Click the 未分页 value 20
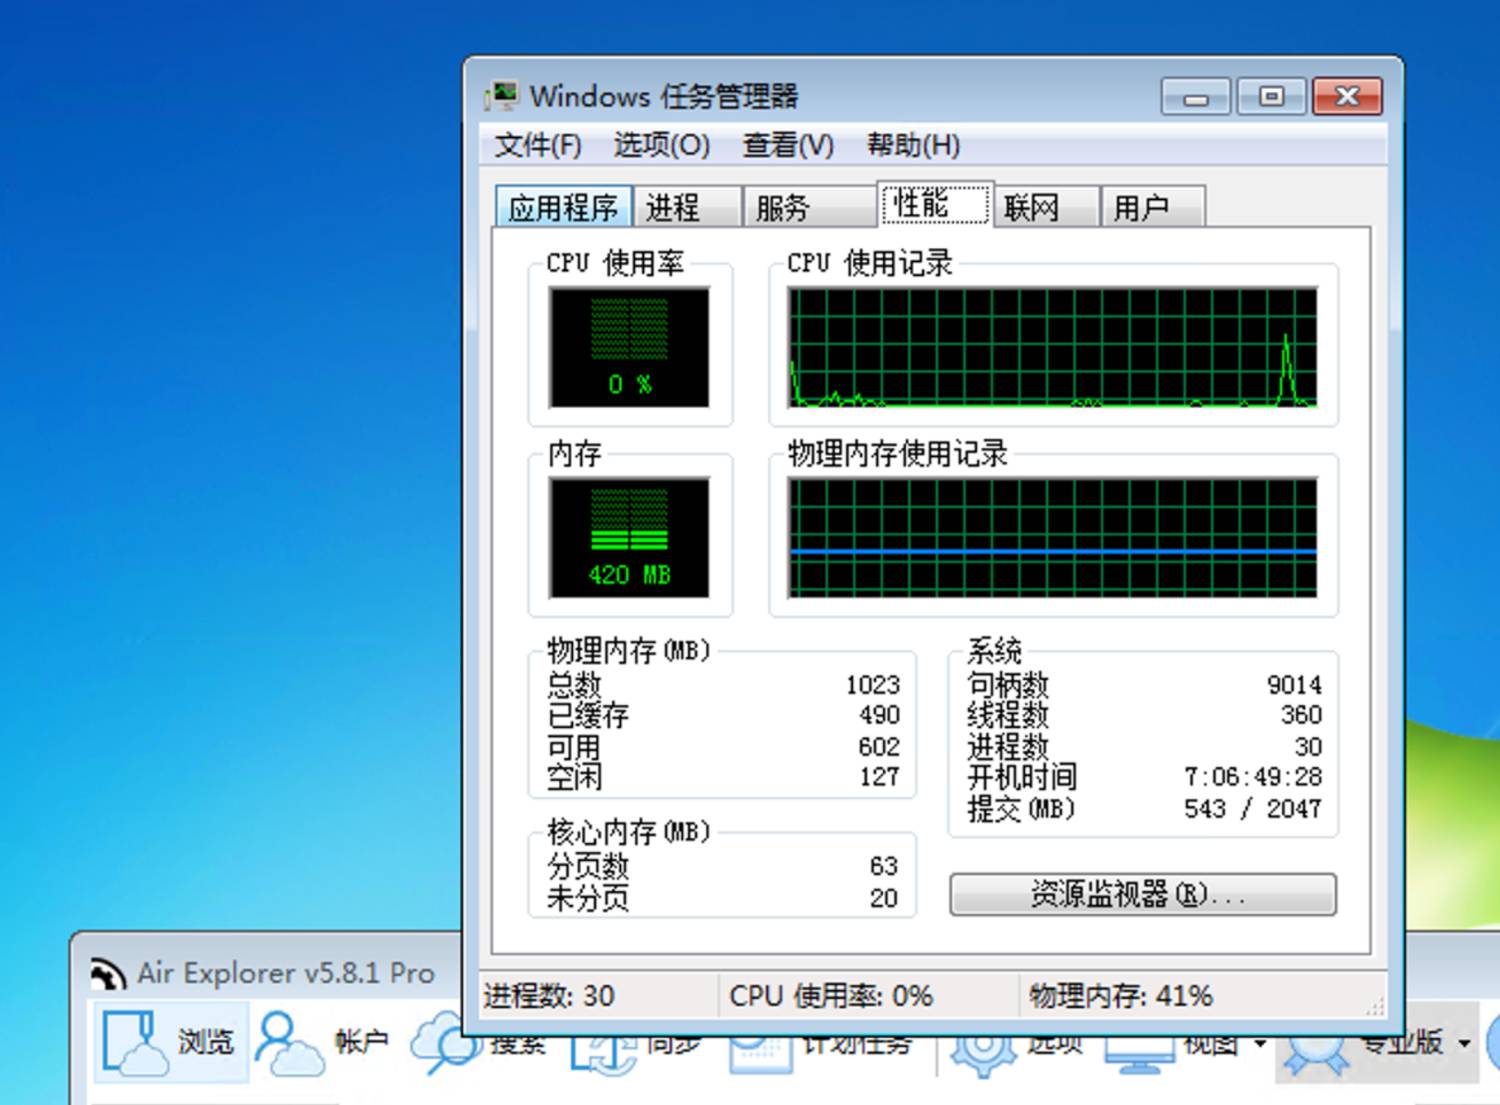Viewport: 1500px width, 1105px height. (x=884, y=898)
